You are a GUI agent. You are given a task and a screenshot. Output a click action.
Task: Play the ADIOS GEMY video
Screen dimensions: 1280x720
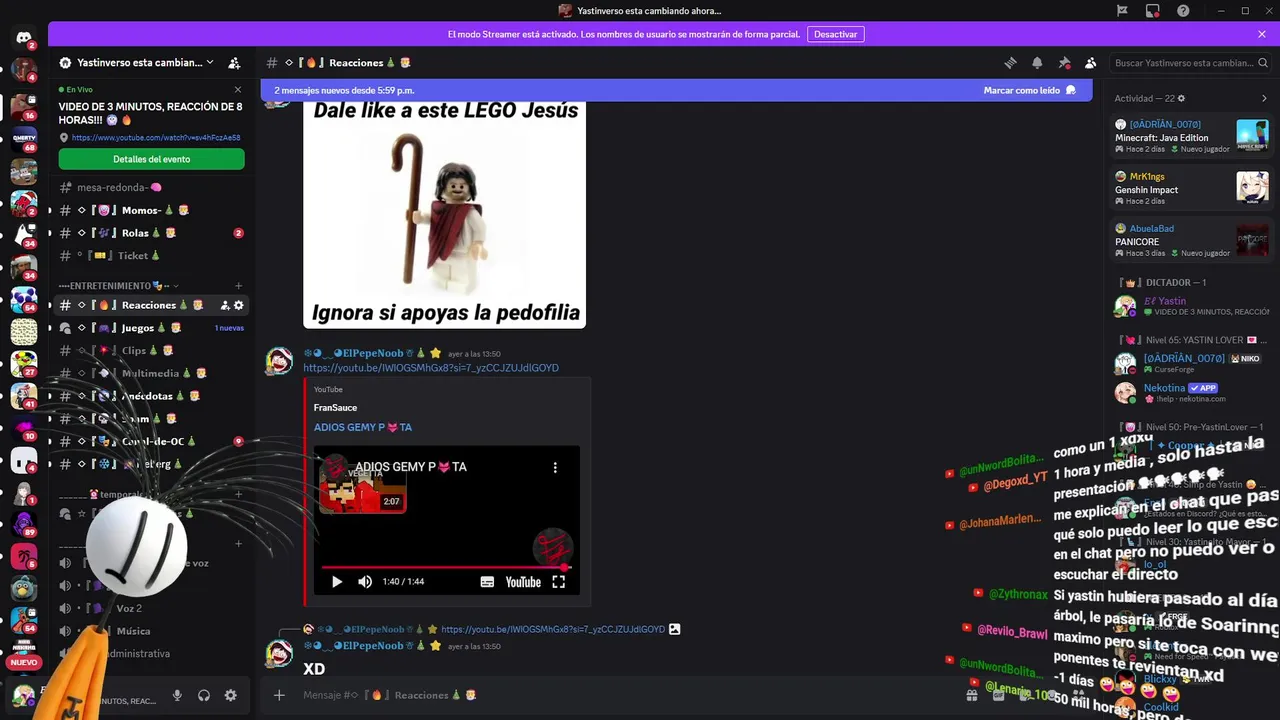tap(337, 582)
